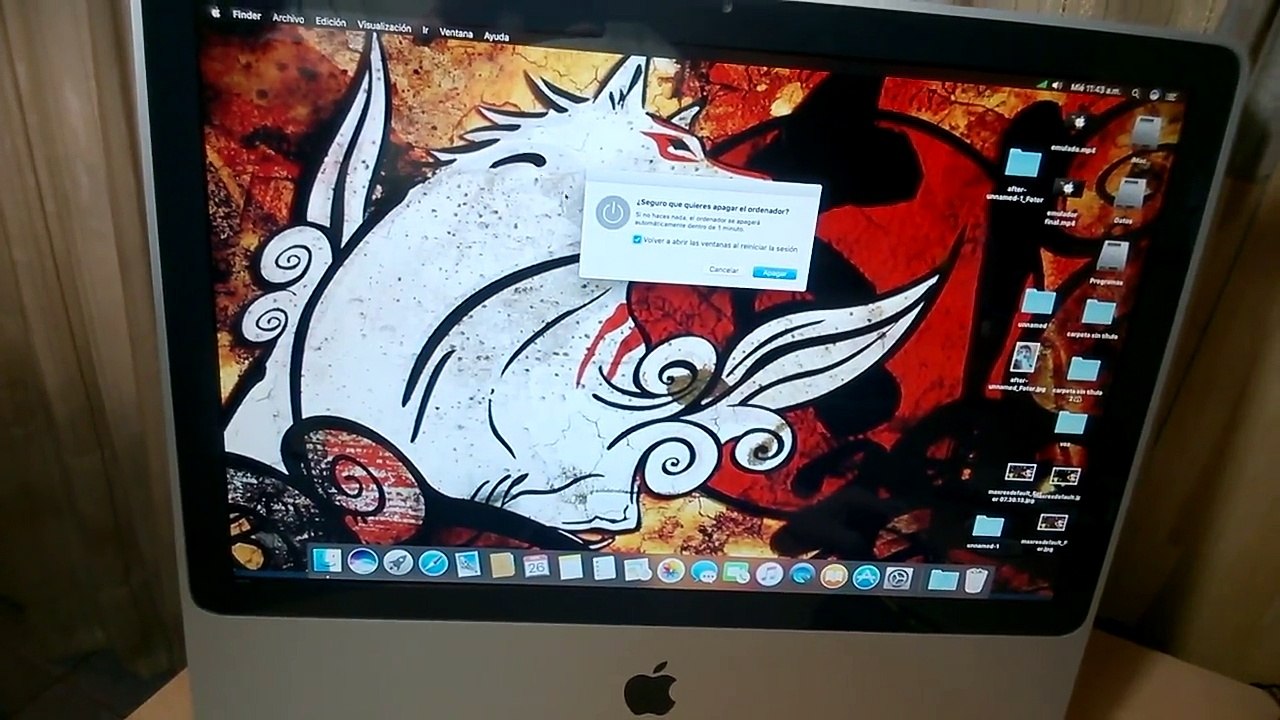Open the folder stack beside the Trash
Viewport: 1280px width, 720px height.
pos(942,579)
